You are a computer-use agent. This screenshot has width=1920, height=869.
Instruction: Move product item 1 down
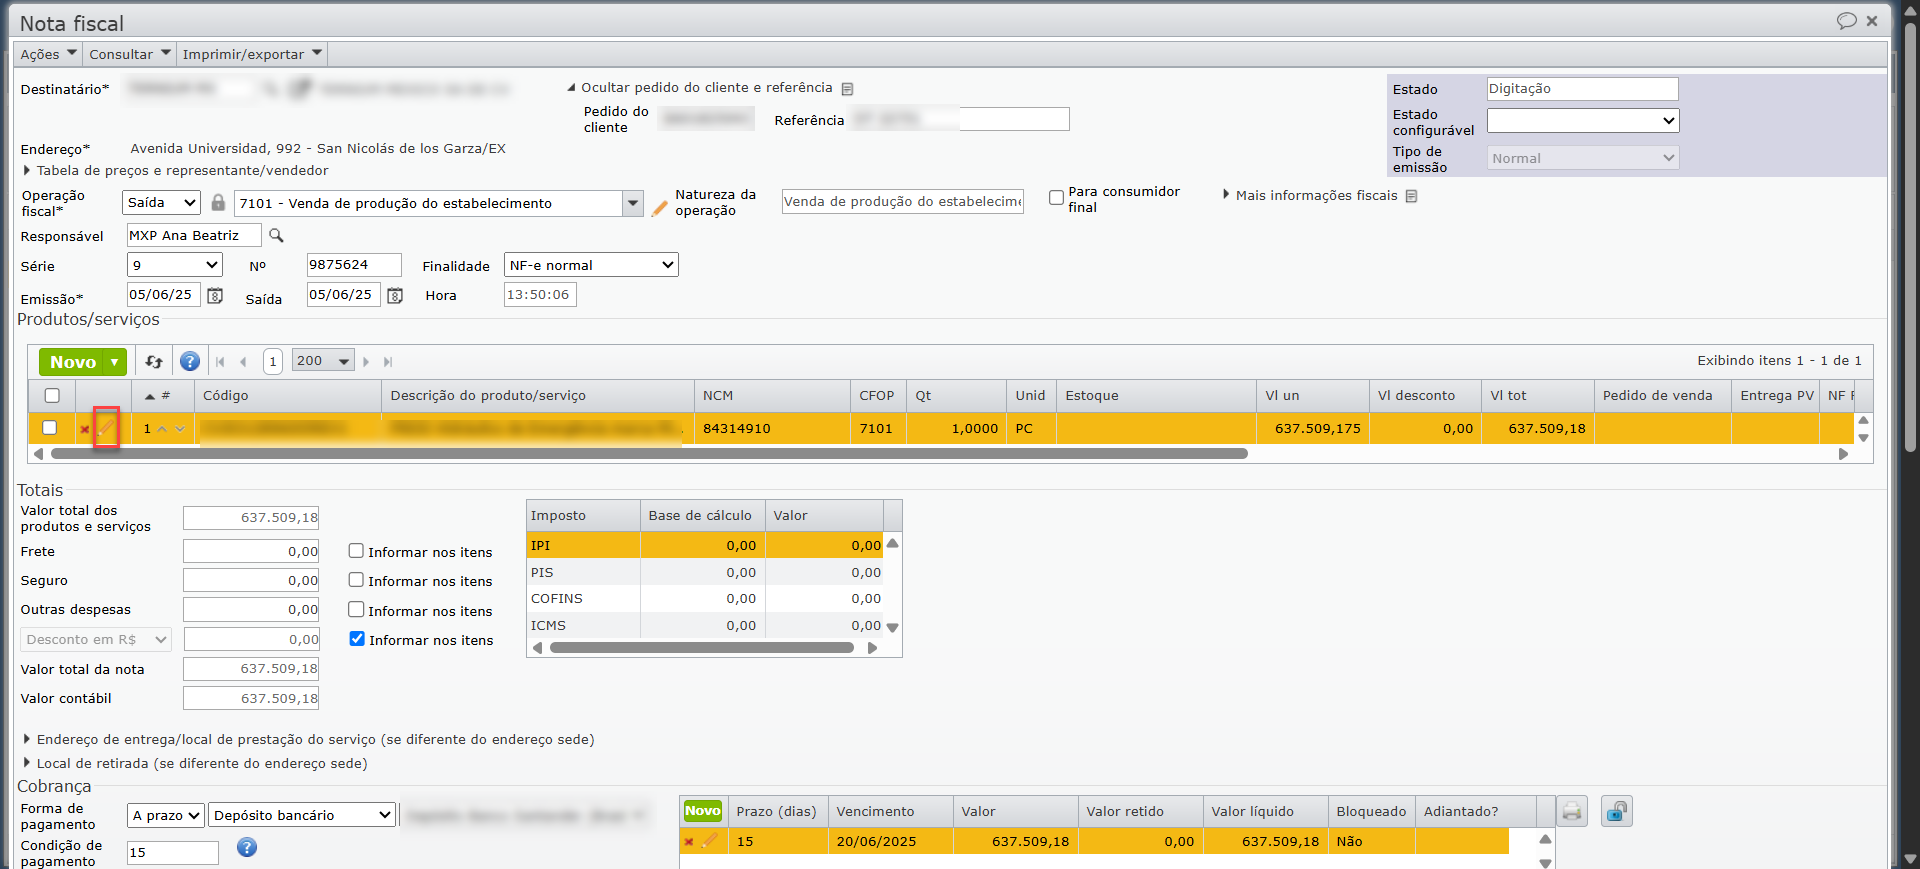[x=180, y=429]
